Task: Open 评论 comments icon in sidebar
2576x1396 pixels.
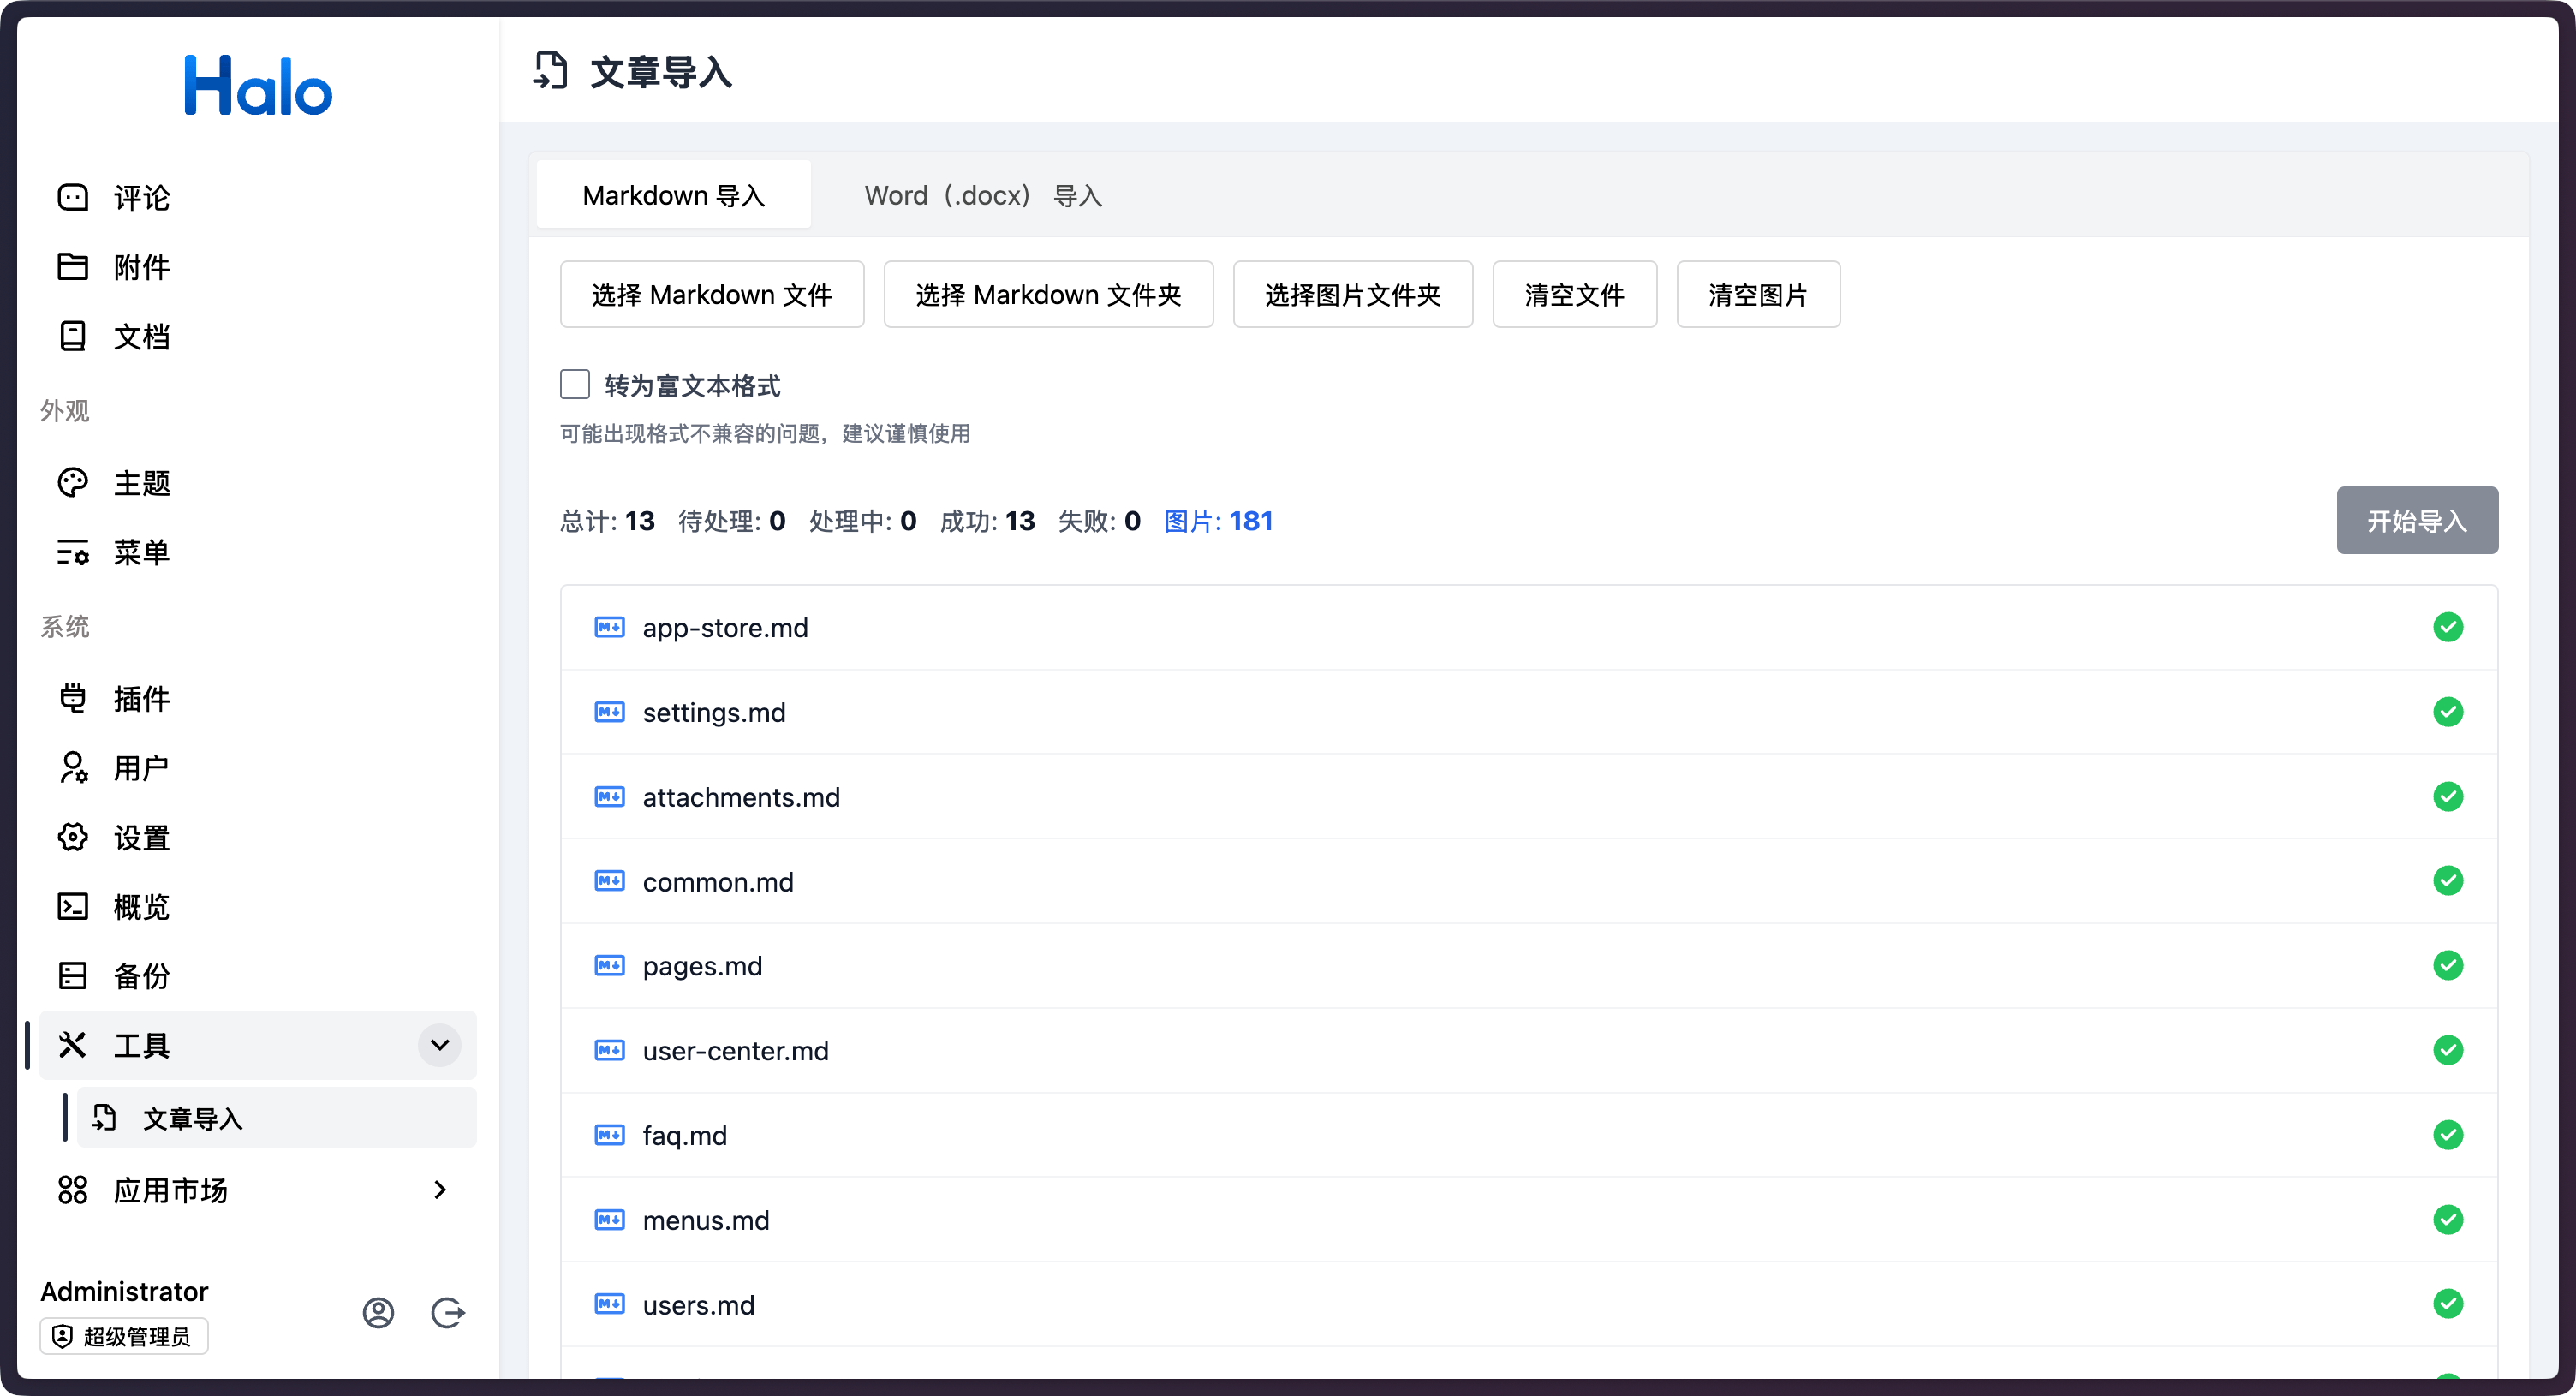Action: coord(73,197)
